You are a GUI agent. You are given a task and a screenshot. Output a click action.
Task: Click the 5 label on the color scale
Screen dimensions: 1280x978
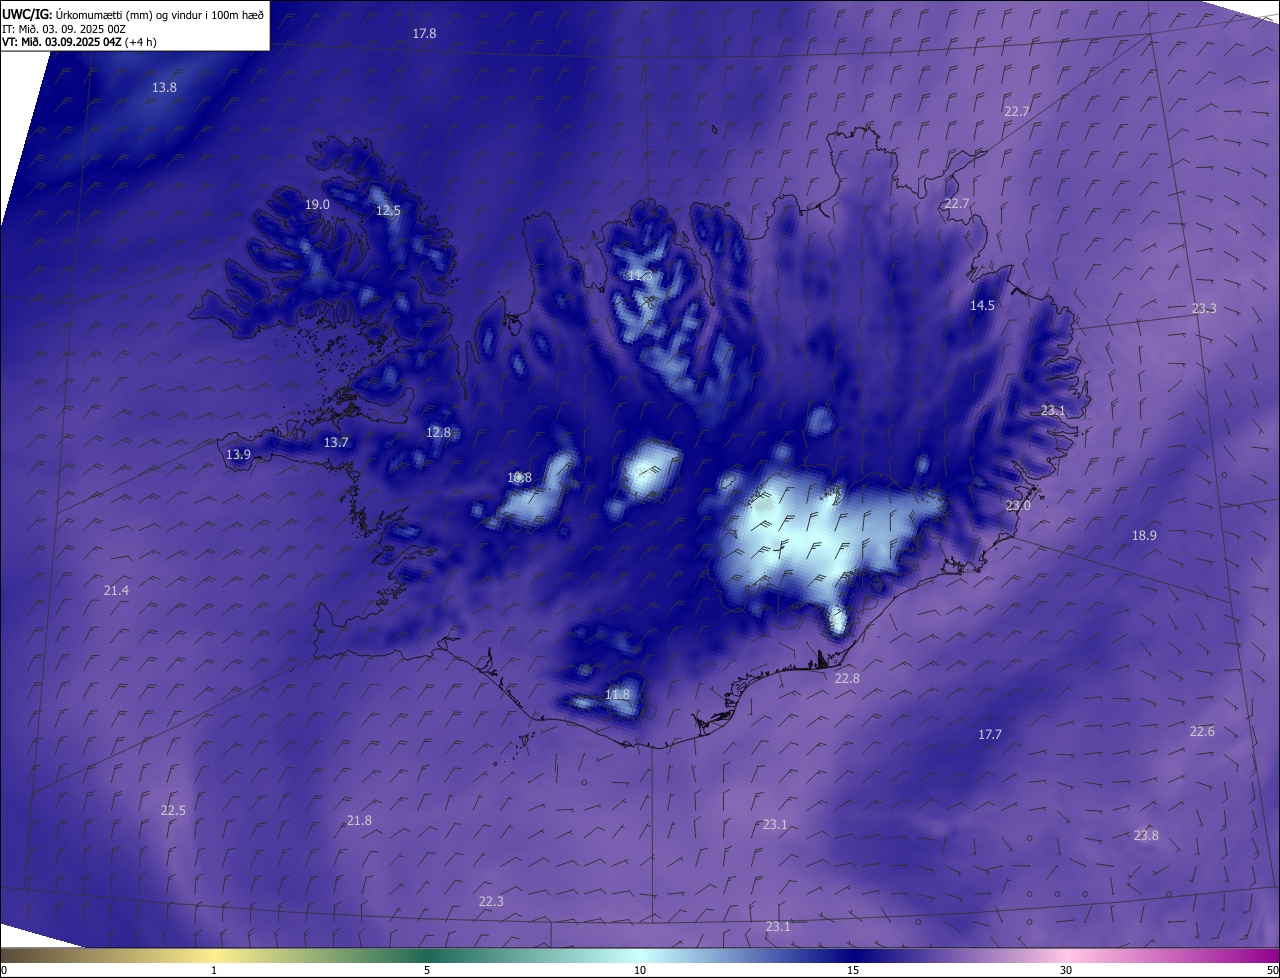[427, 970]
